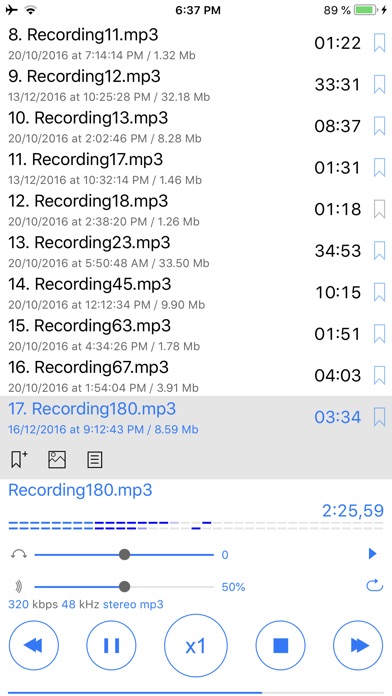Toggle bookmark for Recording23.mp3
Viewport: 392px width, 696px height.
click(379, 251)
